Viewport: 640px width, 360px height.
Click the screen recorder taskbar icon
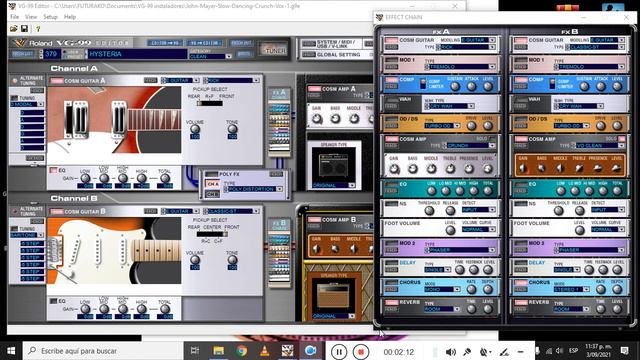pos(311,351)
